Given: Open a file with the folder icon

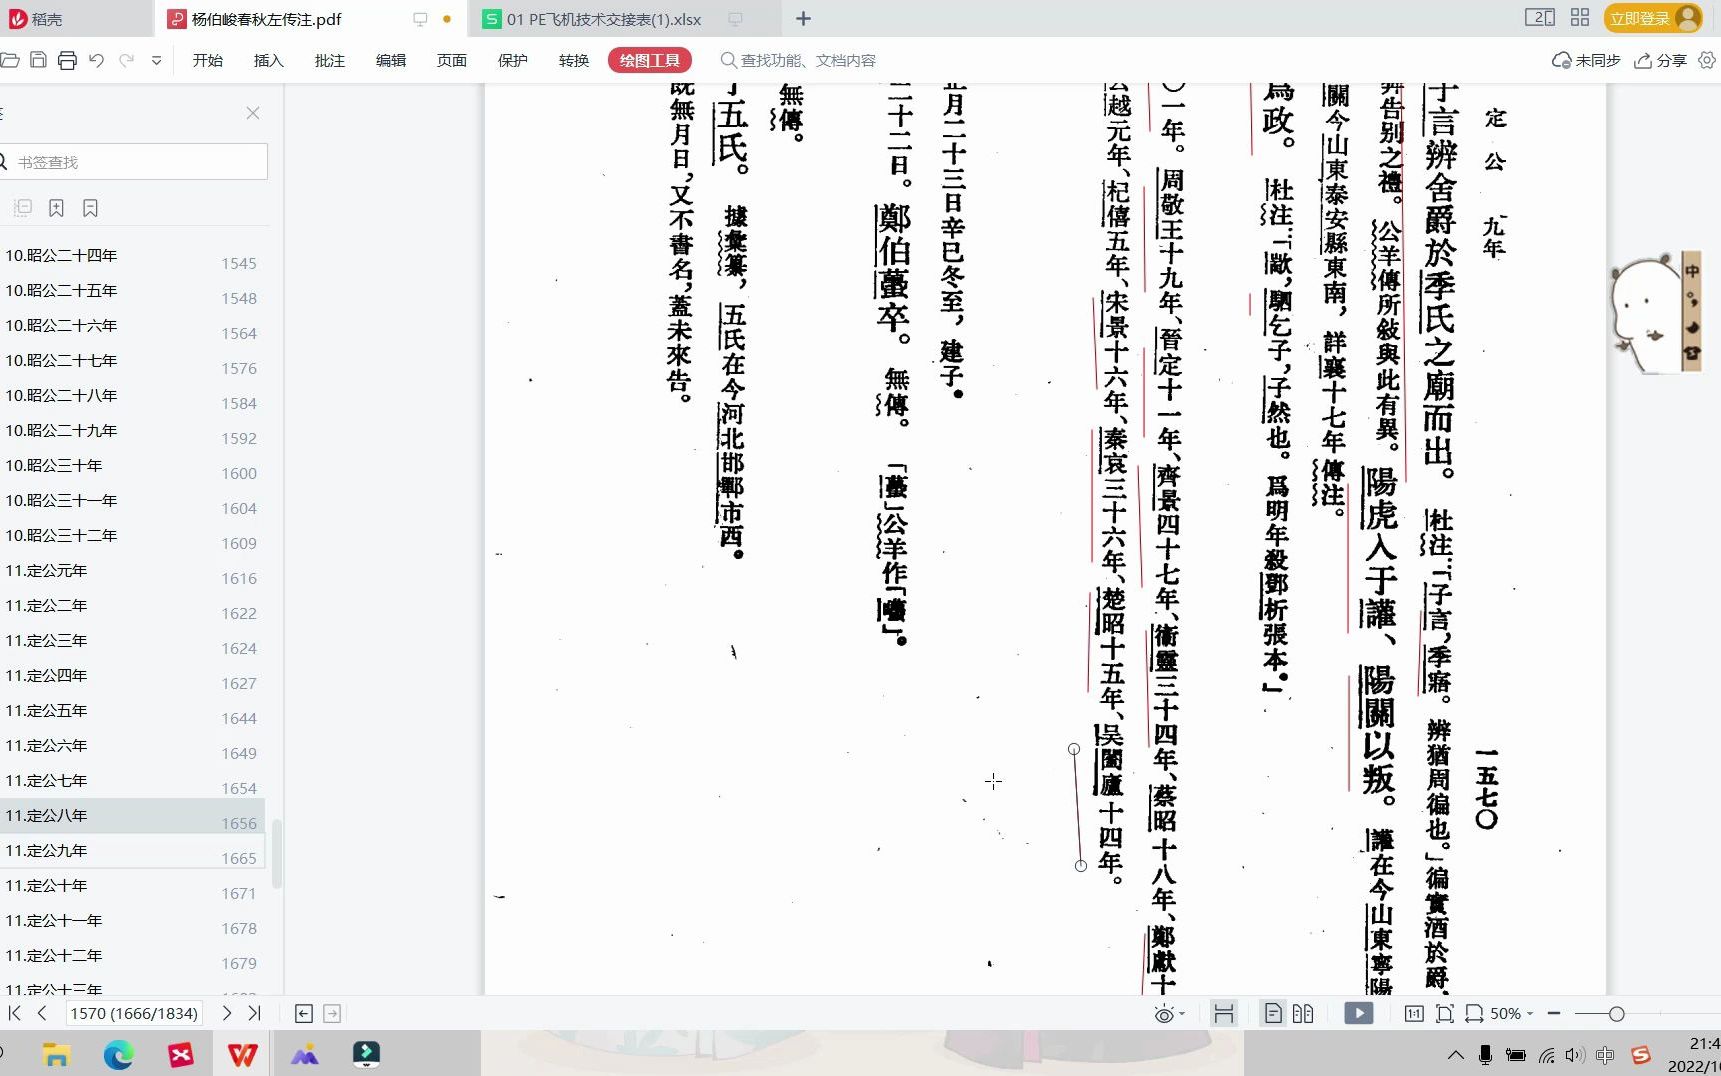Looking at the screenshot, I should pos(9,60).
